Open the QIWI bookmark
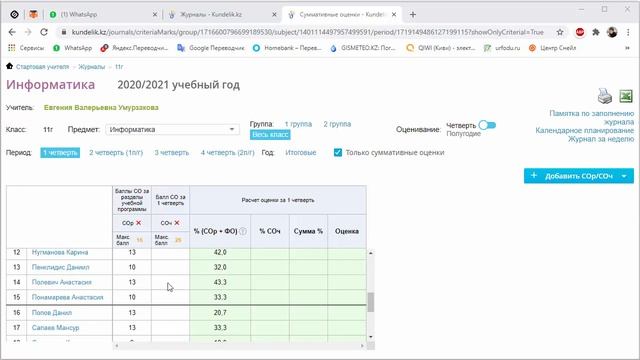 pyautogui.click(x=441, y=48)
